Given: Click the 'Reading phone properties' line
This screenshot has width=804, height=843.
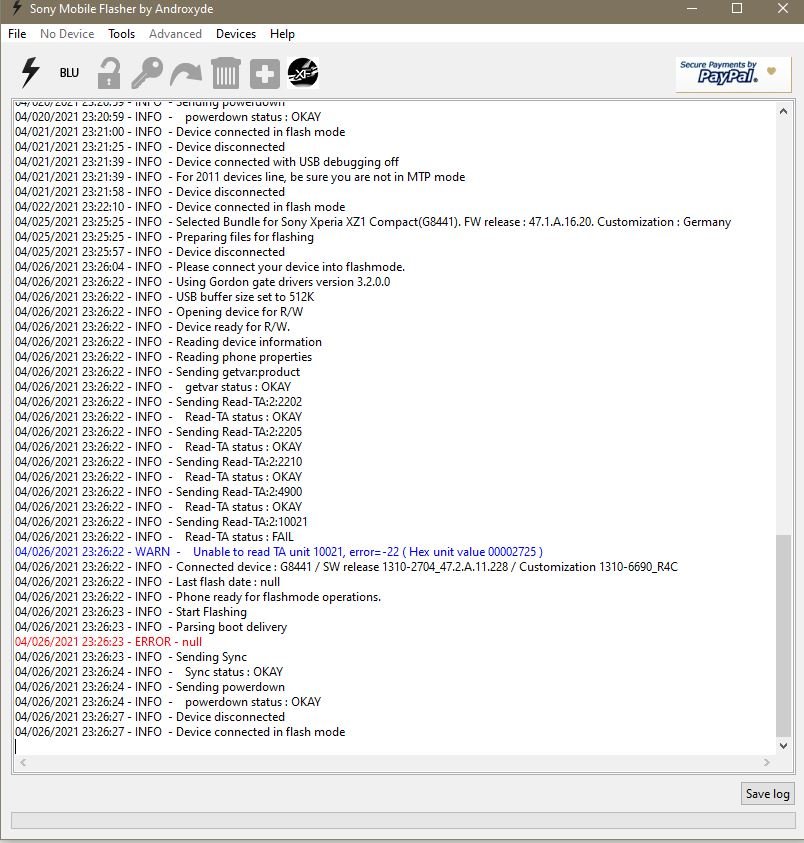Looking at the screenshot, I should [163, 356].
